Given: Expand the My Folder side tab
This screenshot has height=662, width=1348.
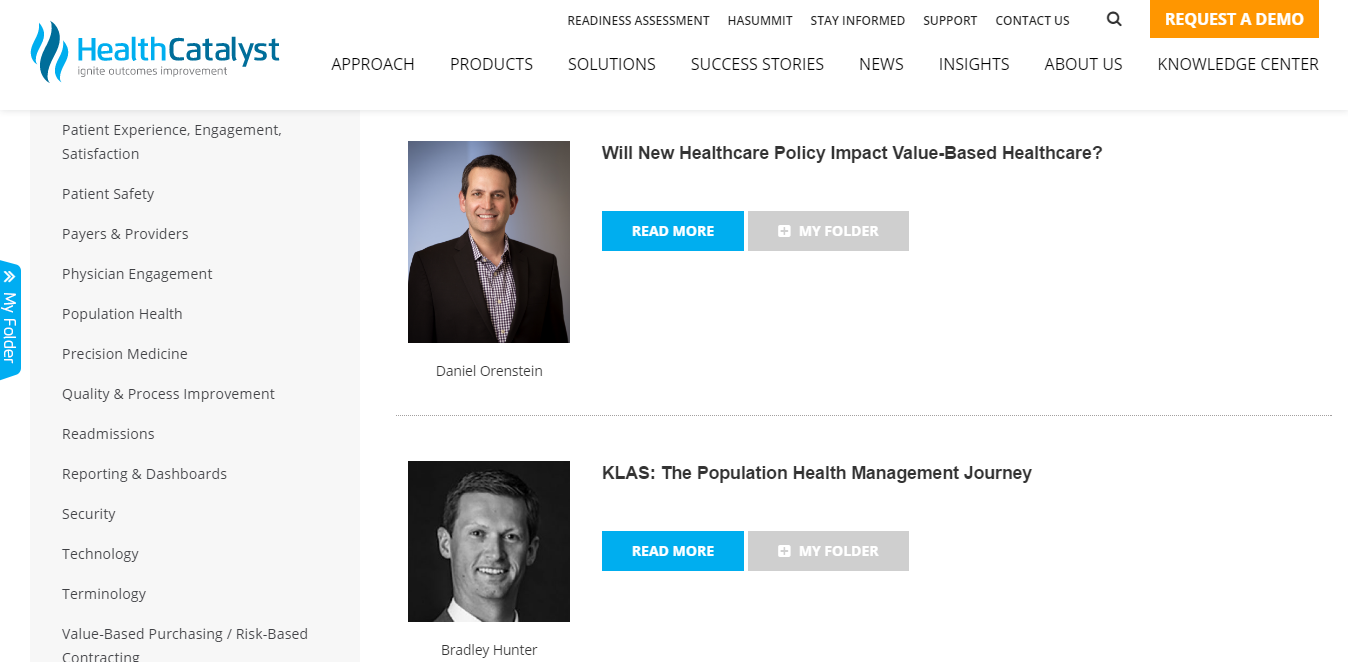Looking at the screenshot, I should (x=10, y=320).
